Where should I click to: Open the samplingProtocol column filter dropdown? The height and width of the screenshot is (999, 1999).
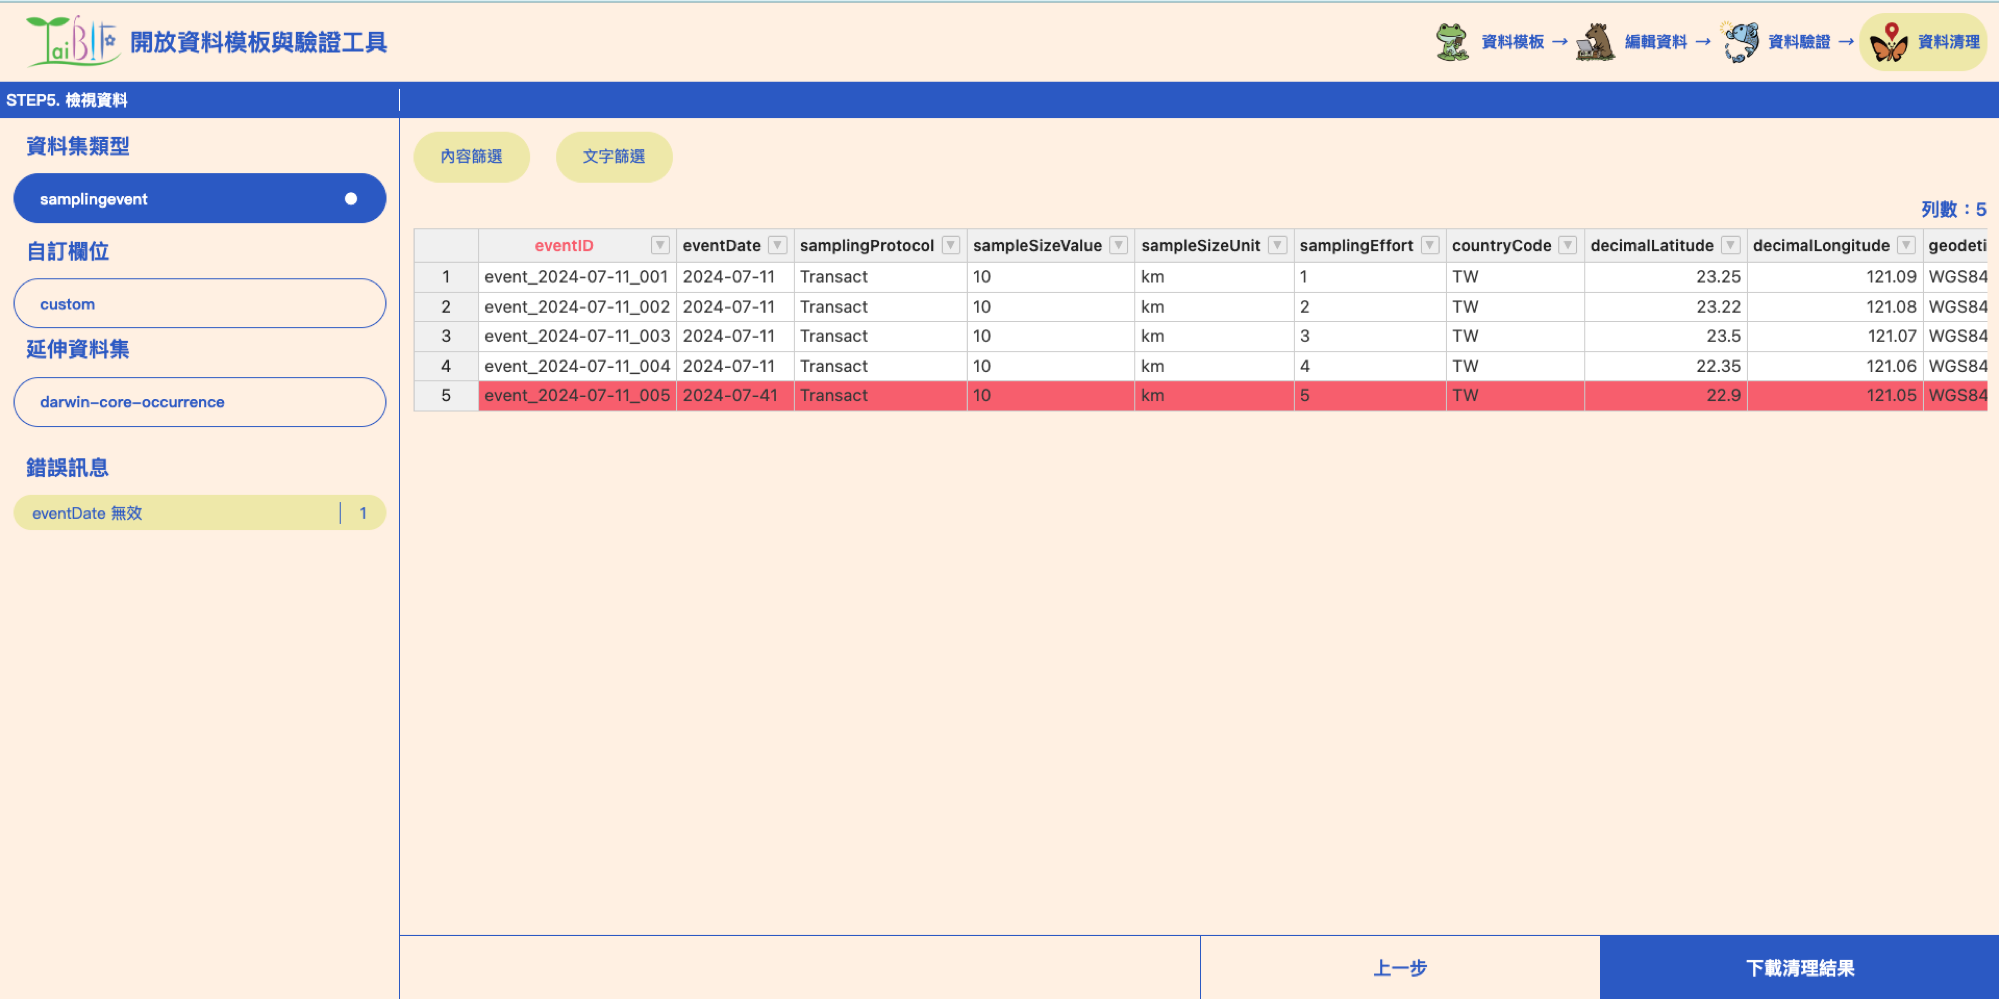pos(951,245)
